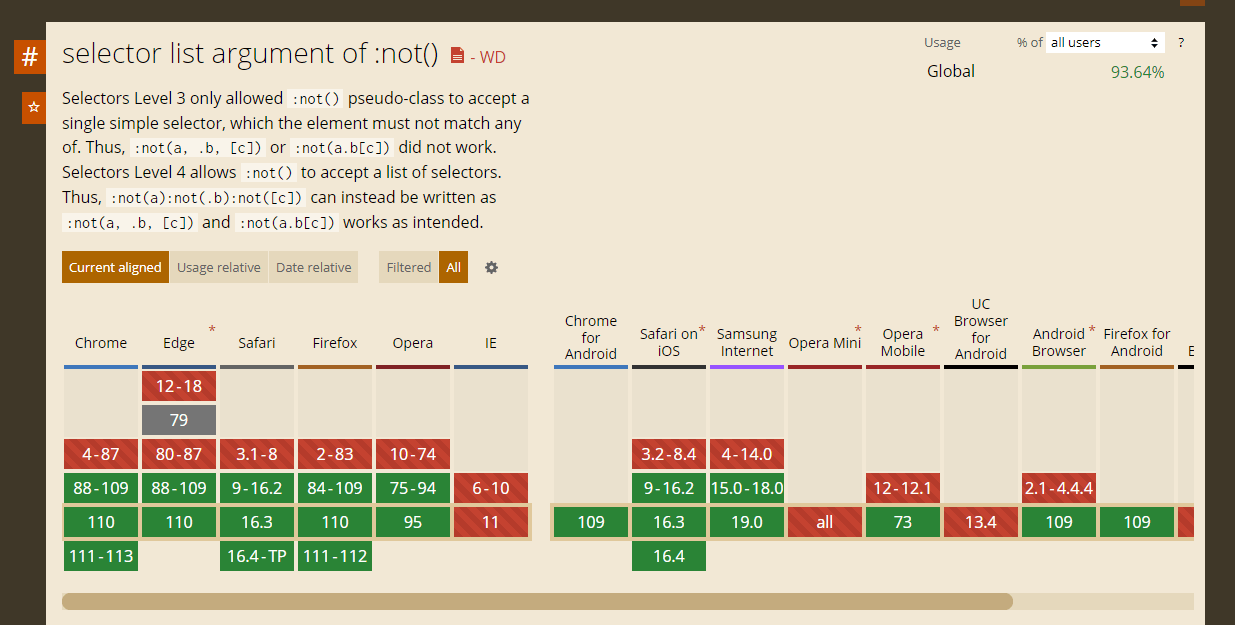Click the Firefox column header

click(x=335, y=343)
